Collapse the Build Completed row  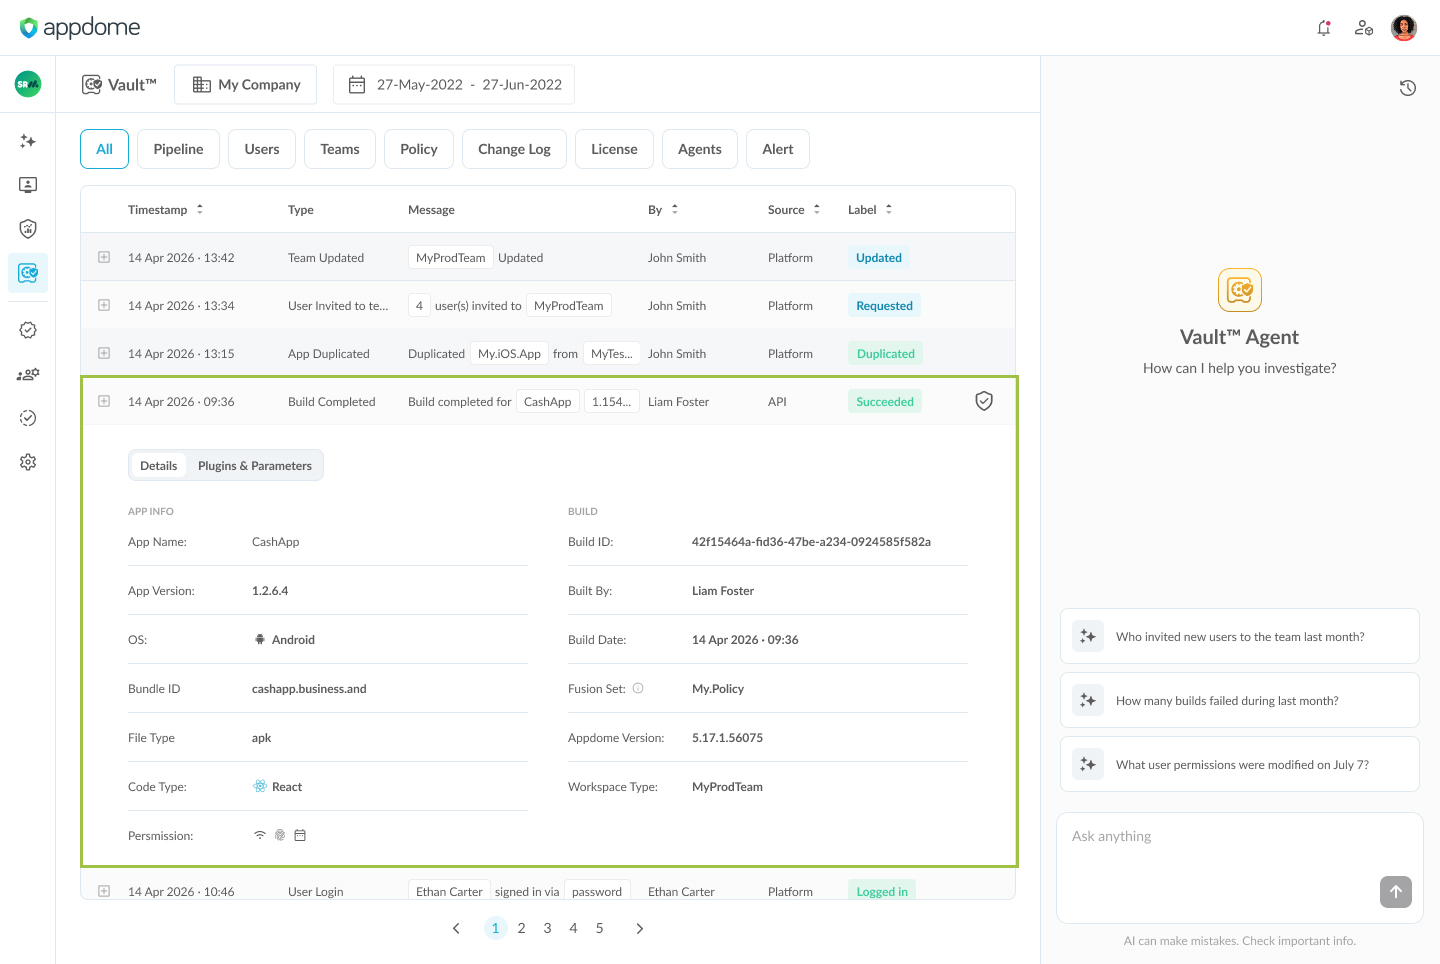coord(104,401)
